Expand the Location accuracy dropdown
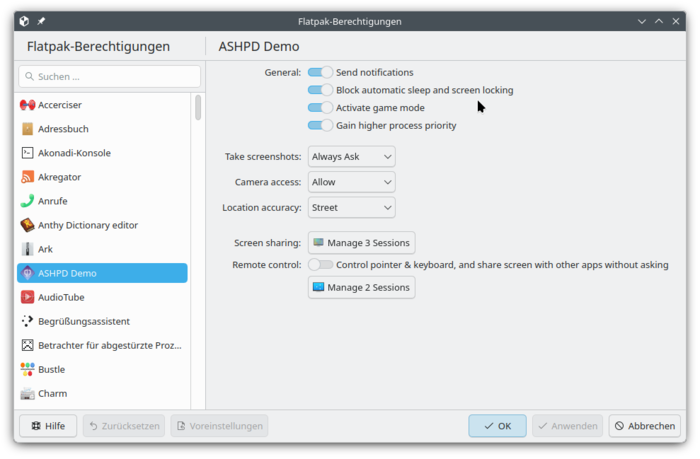700x459 pixels. pyautogui.click(x=351, y=208)
